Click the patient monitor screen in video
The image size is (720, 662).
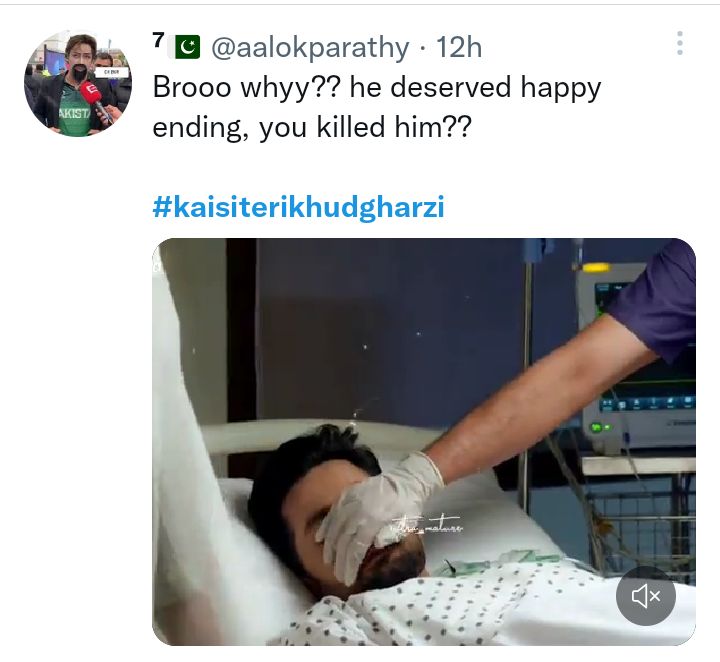(643, 349)
